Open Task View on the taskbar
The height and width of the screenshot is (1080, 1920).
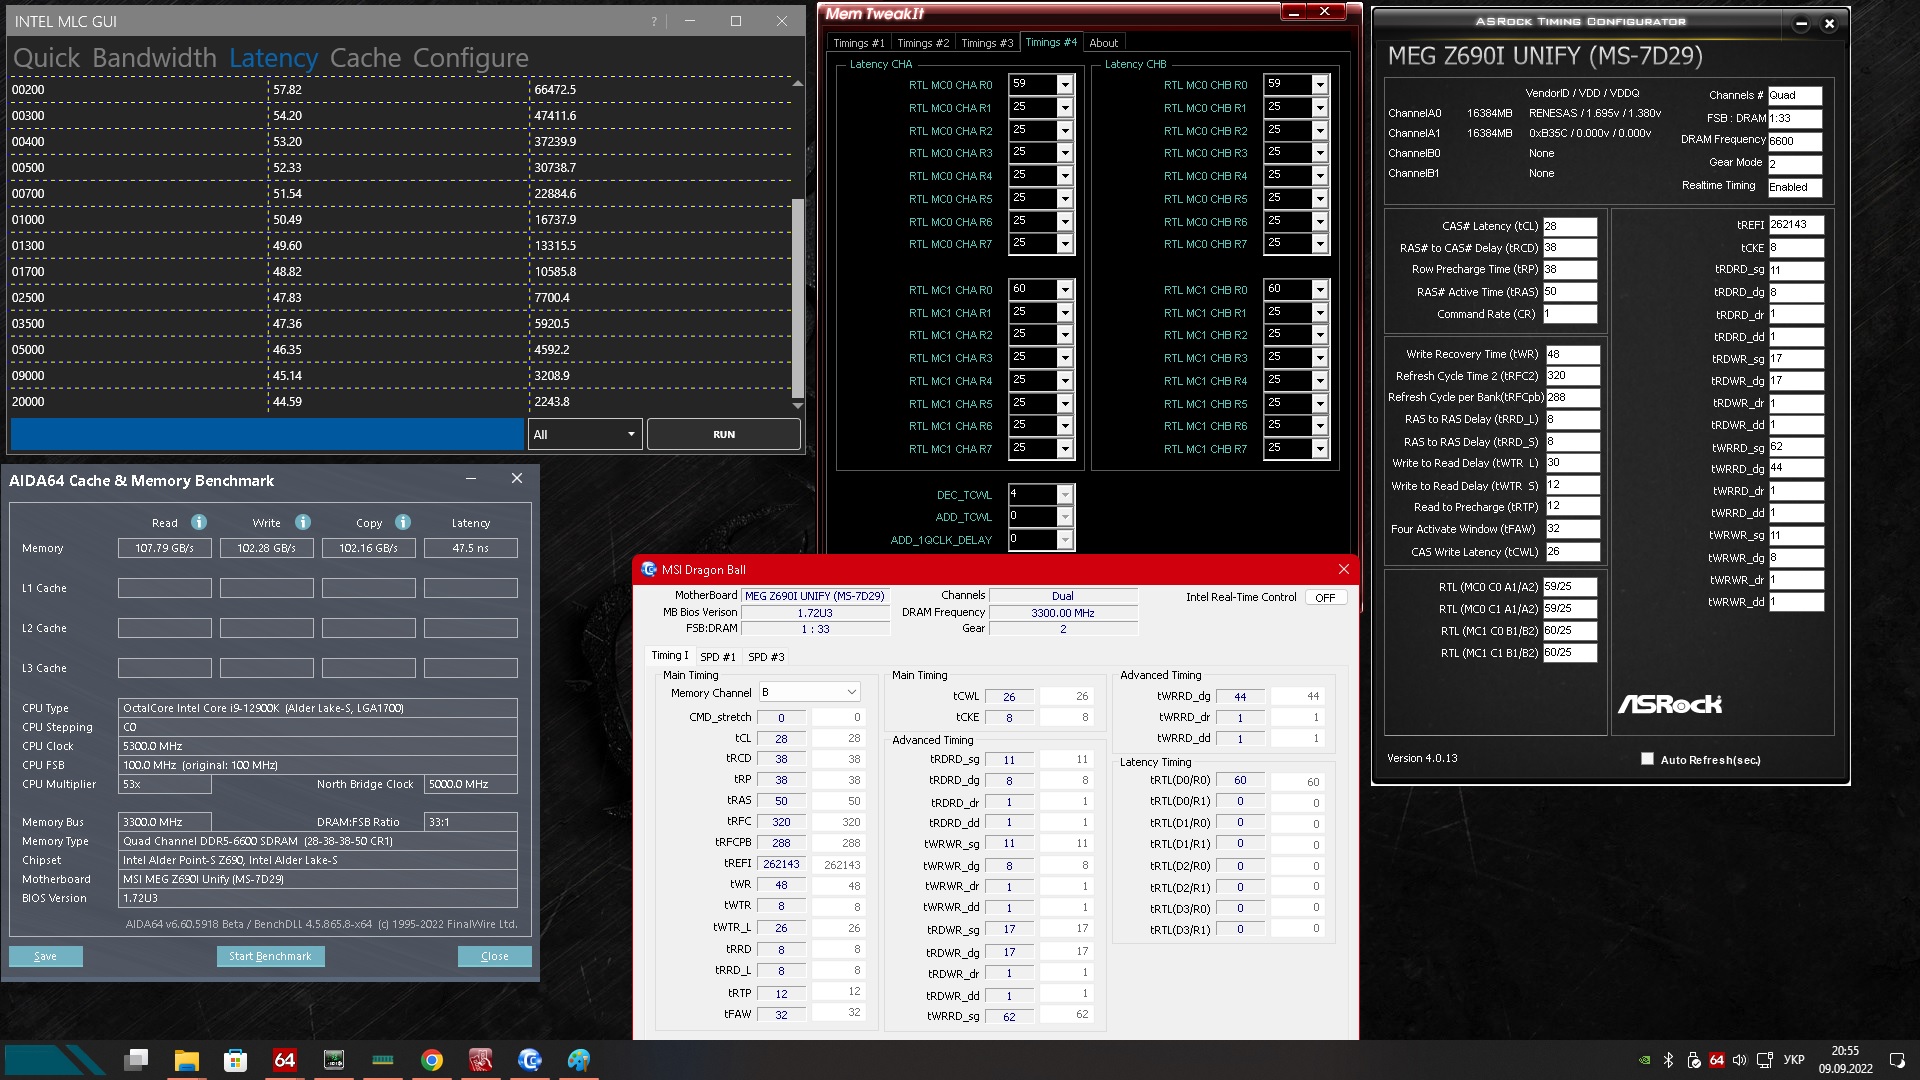pyautogui.click(x=137, y=1060)
